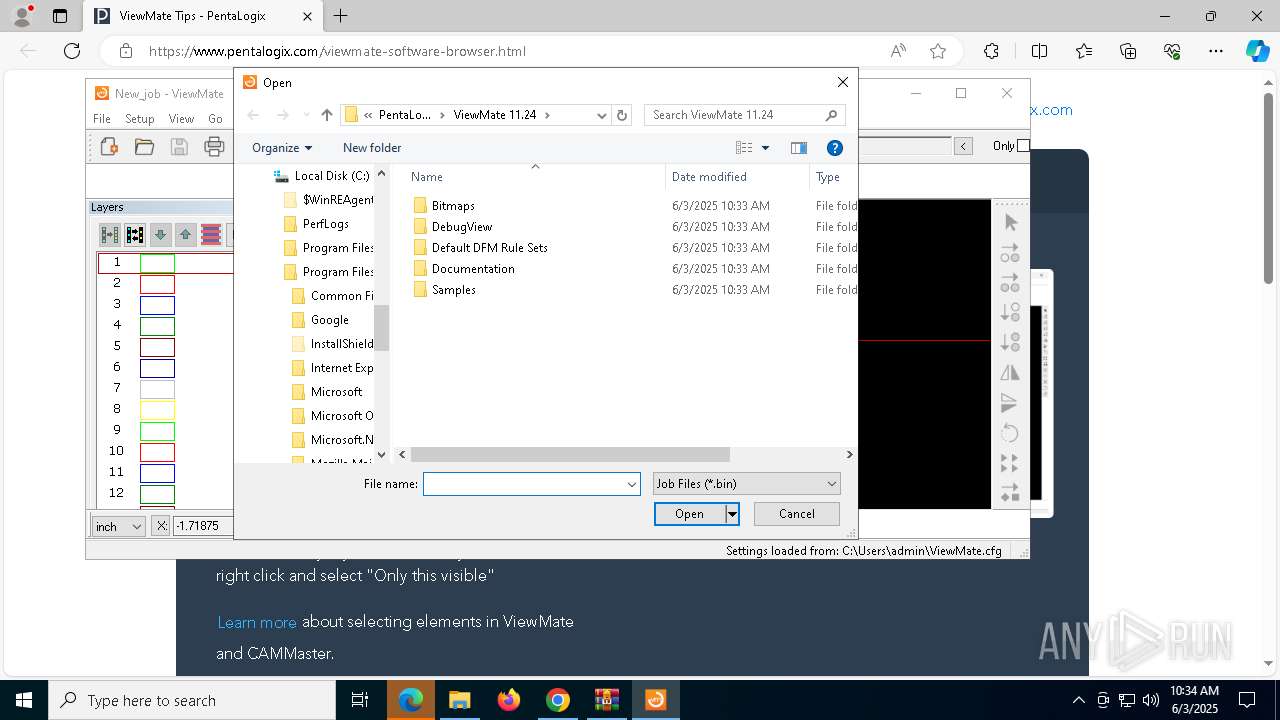Move layer up with the up-arrow icon
The height and width of the screenshot is (720, 1280).
185,235
